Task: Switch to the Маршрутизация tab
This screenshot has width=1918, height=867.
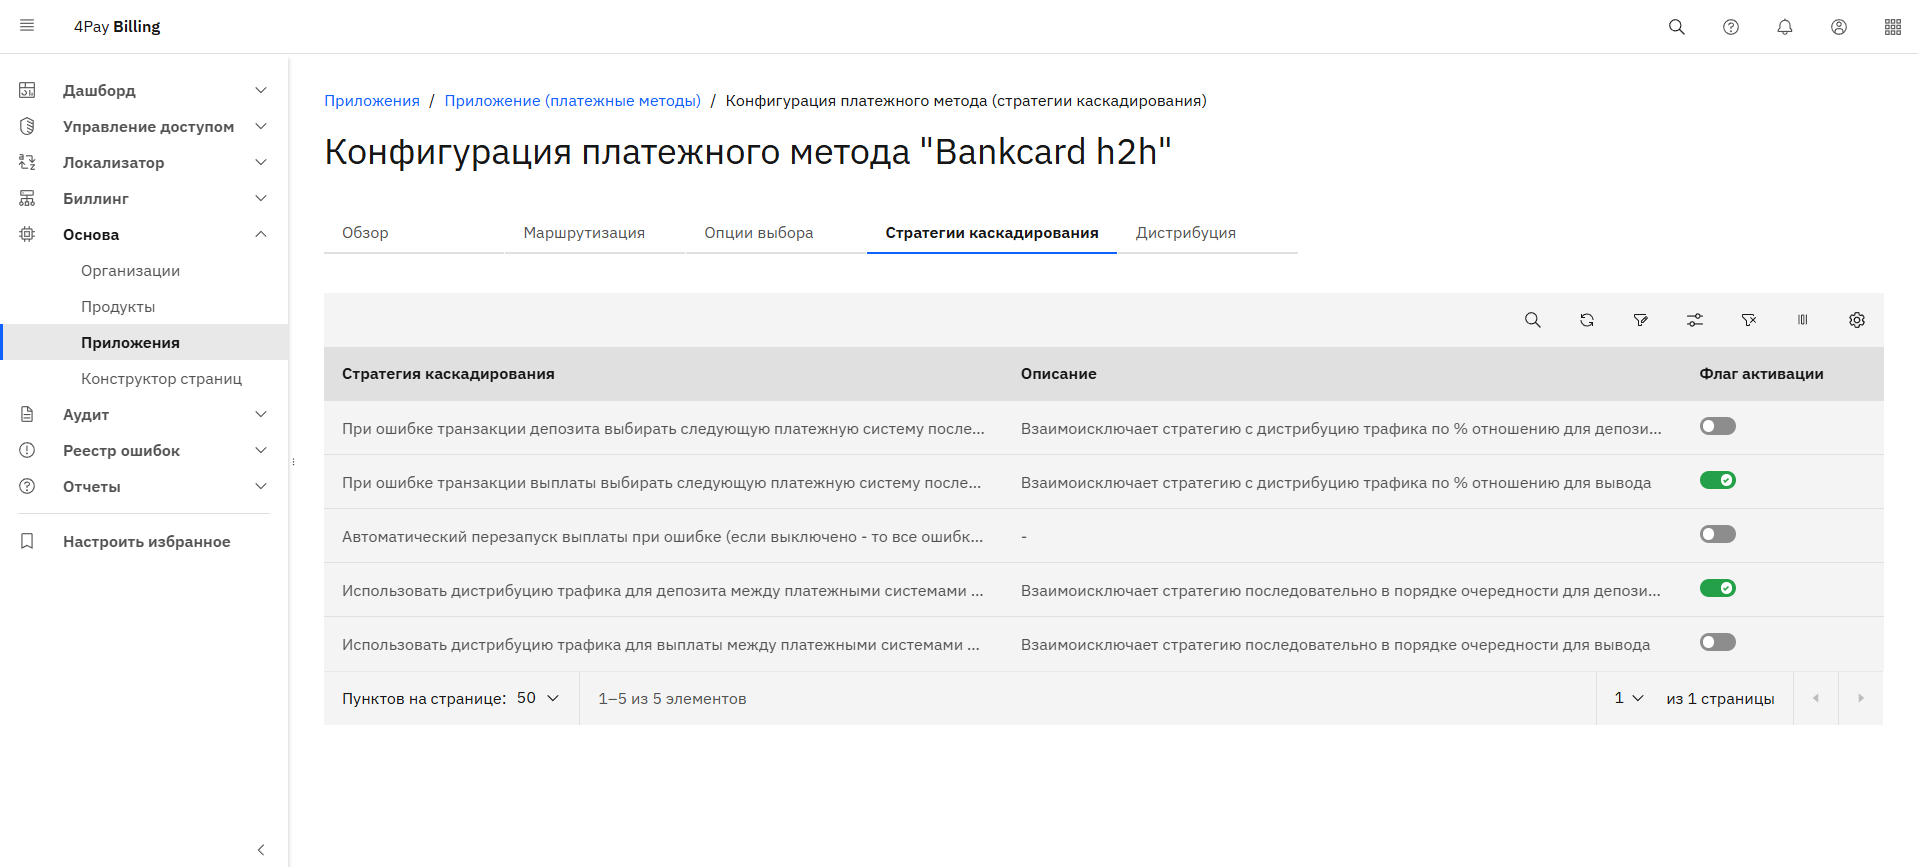Action: click(584, 233)
